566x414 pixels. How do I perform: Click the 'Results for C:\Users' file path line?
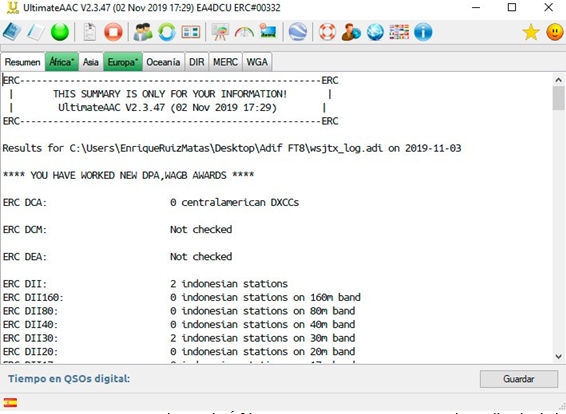pos(232,148)
